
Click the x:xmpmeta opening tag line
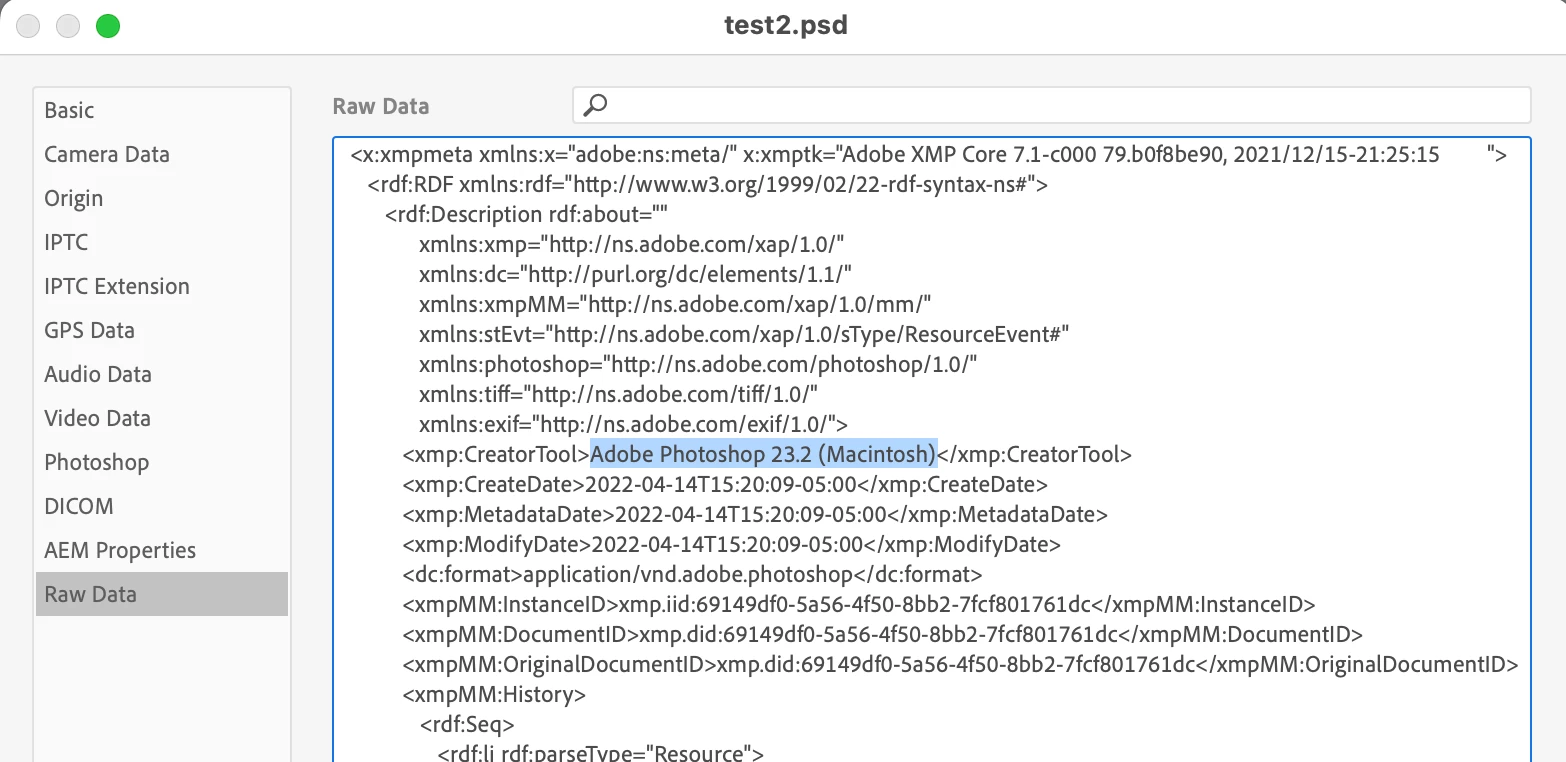coord(929,155)
